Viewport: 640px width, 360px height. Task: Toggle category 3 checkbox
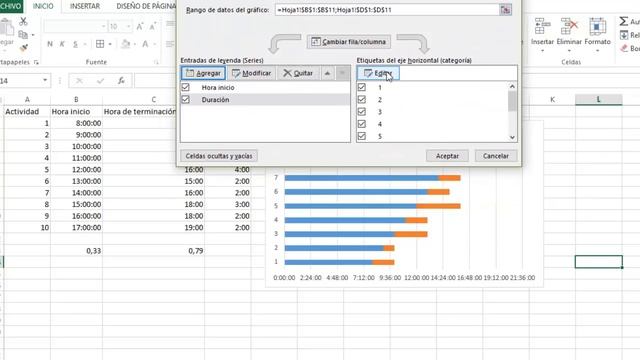(x=362, y=112)
